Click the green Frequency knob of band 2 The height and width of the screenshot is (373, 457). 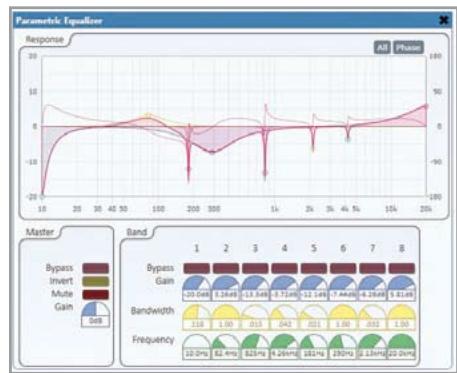click(x=226, y=341)
